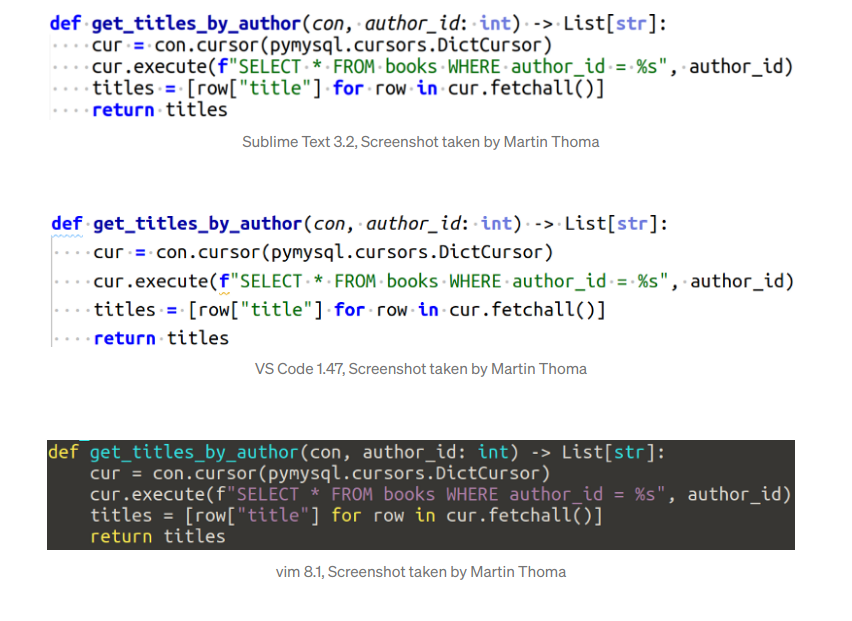
Task: Click the 'def get_titles_by_author' line in the vim screenshot
Action: [x=356, y=452]
